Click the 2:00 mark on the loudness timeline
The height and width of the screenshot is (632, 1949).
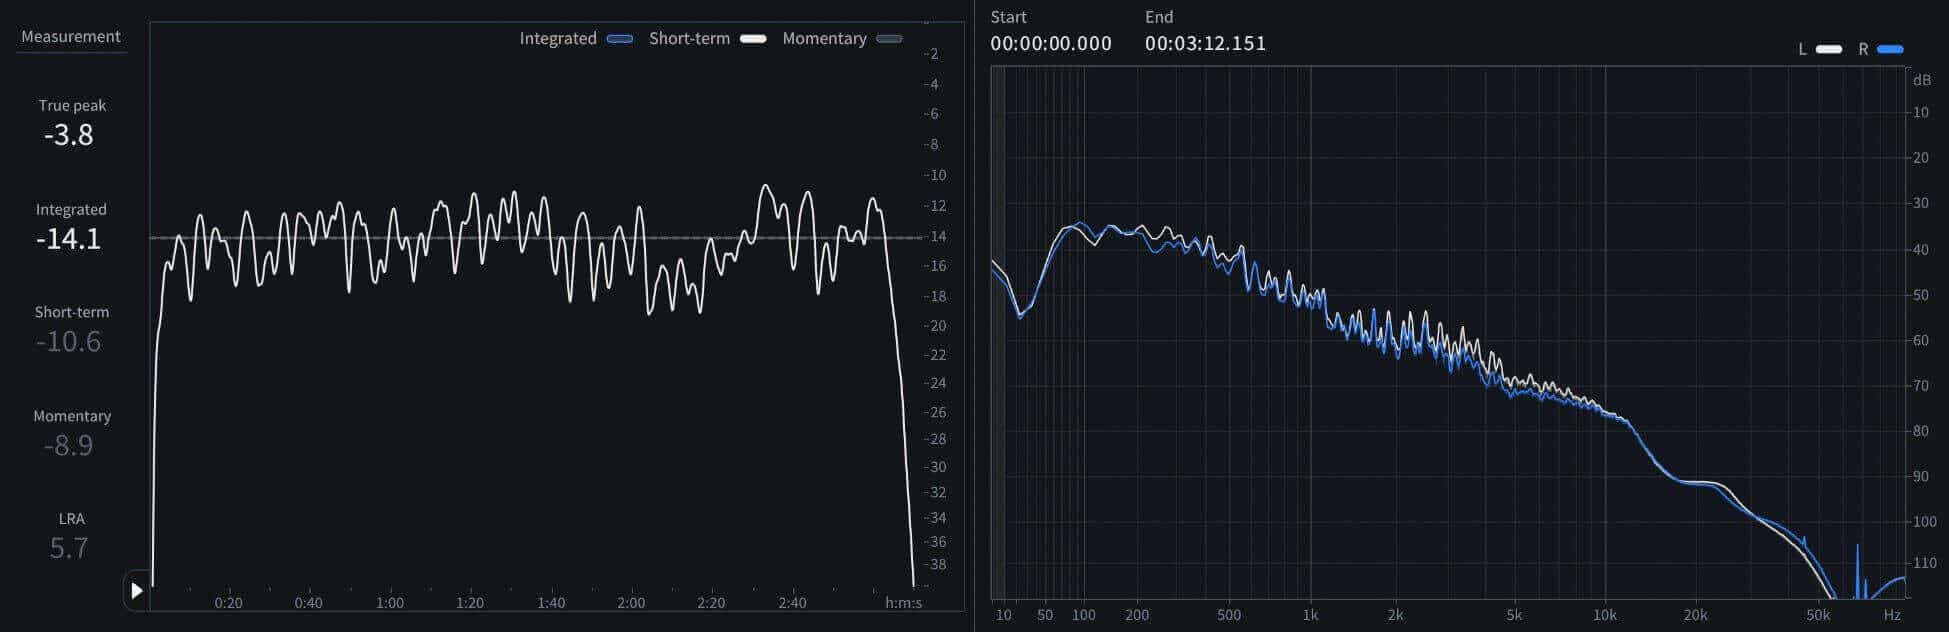click(631, 603)
